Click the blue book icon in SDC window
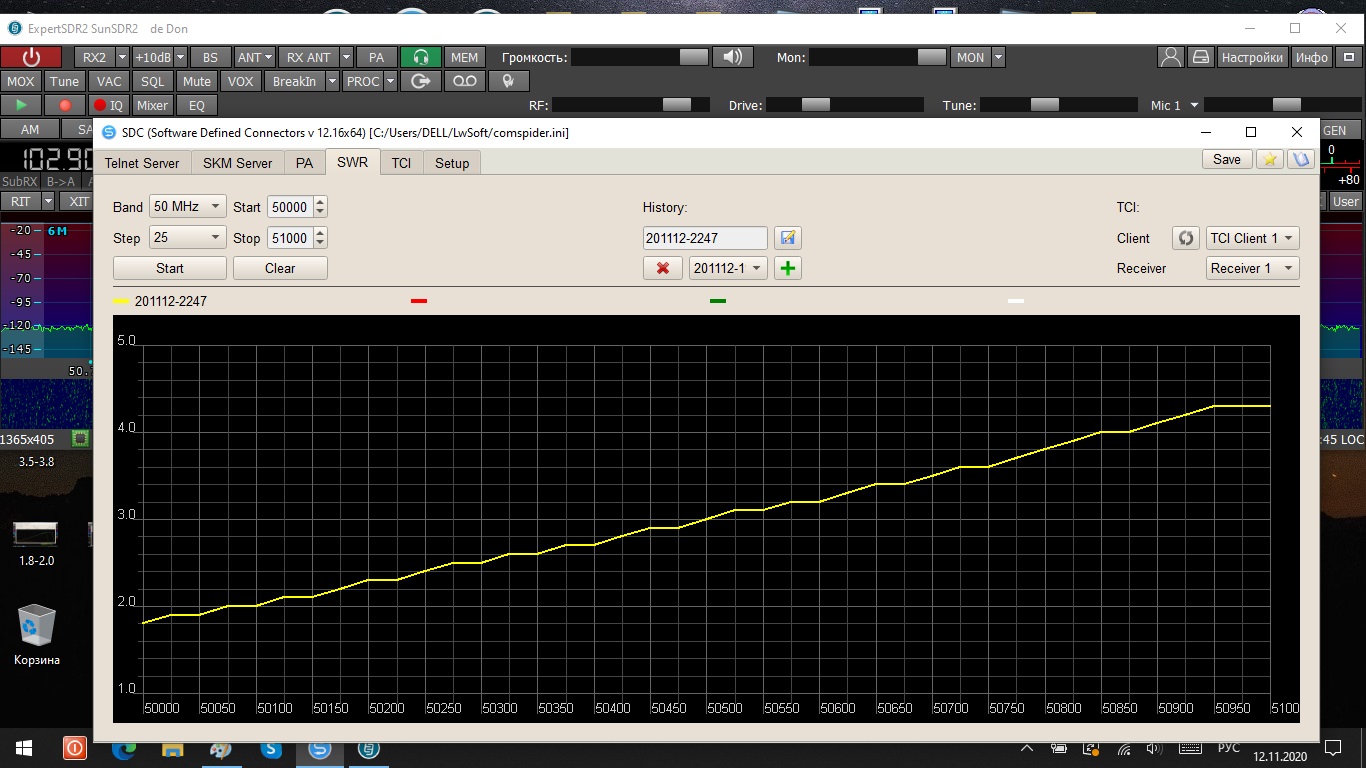1366x768 pixels. tap(1300, 159)
